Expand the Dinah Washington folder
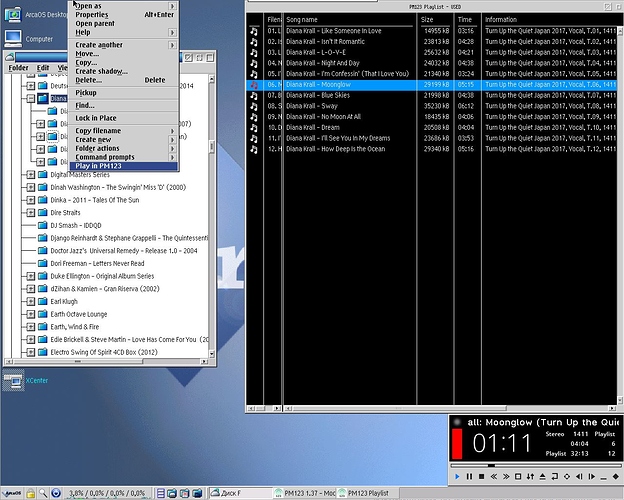The height and width of the screenshot is (500, 624). click(x=31, y=187)
